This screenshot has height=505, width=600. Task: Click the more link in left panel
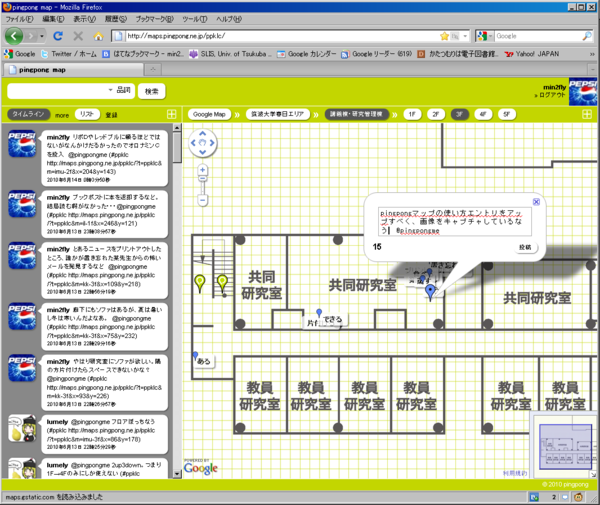(62, 115)
